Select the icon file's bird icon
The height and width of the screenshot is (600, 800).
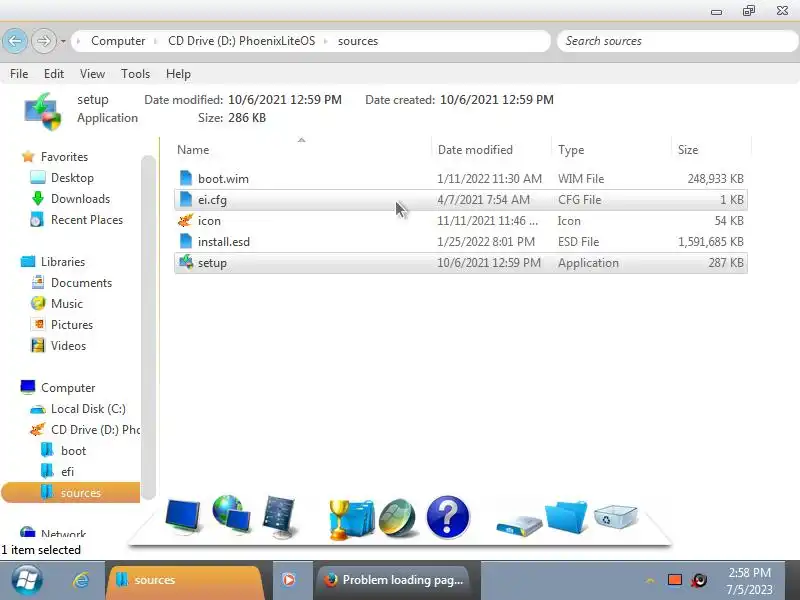(186, 220)
